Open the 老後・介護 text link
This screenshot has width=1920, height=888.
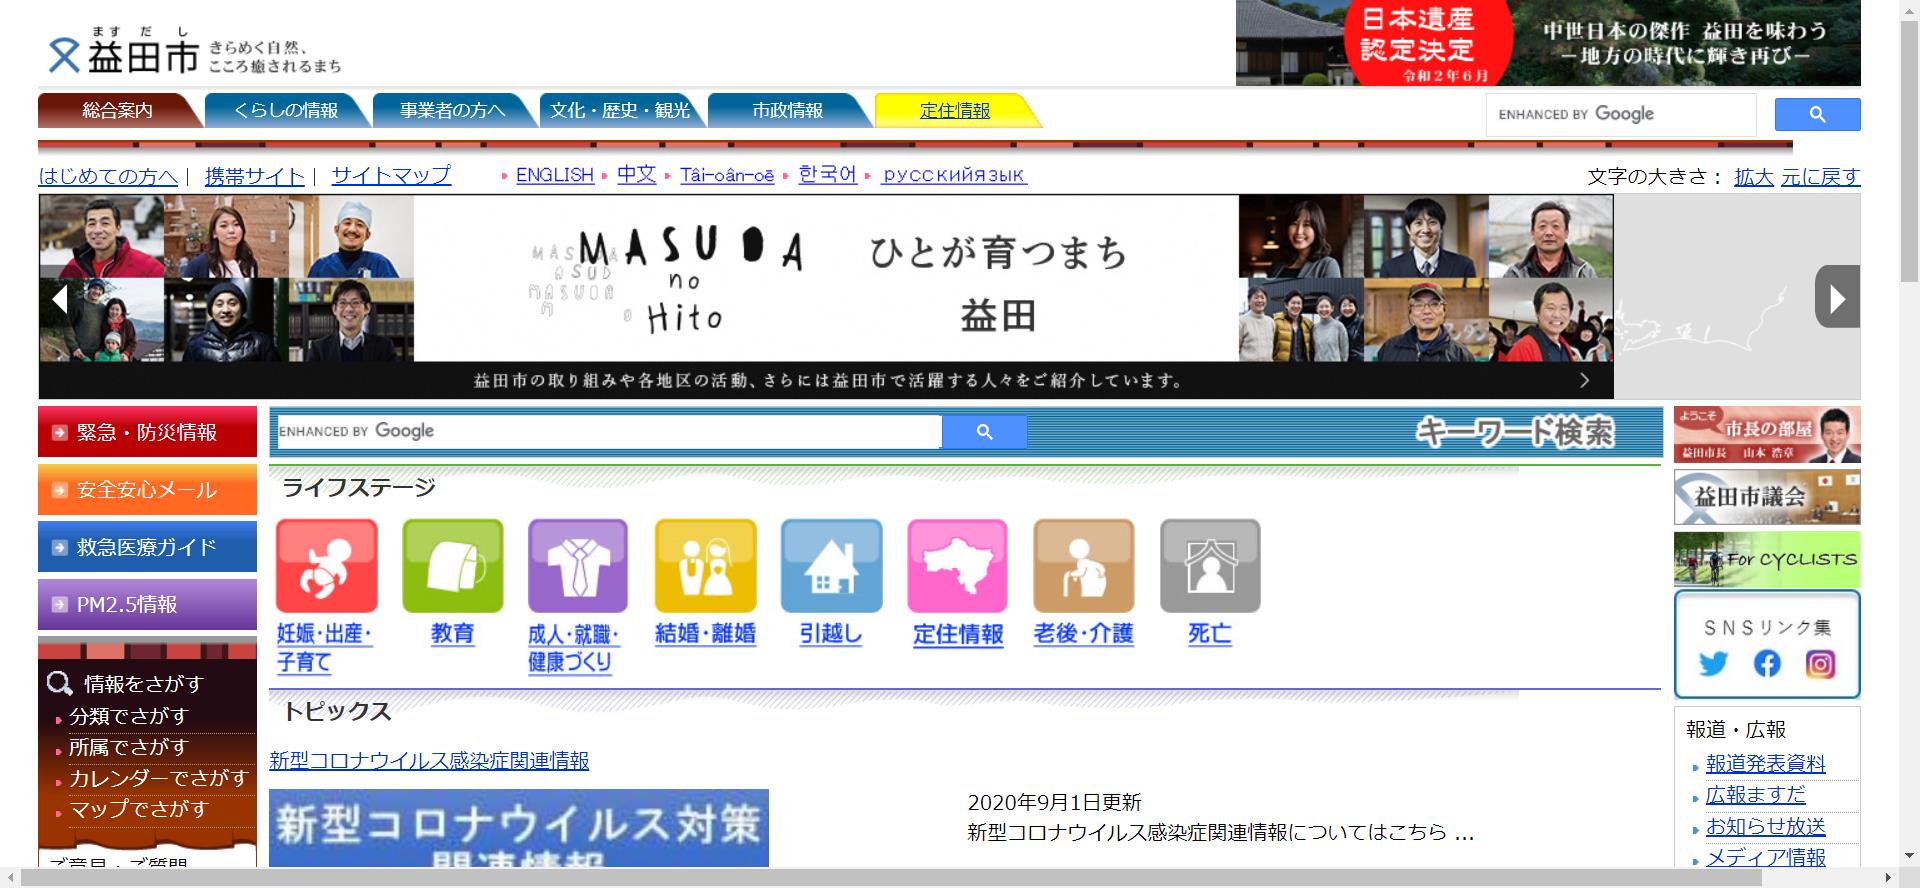(1083, 634)
